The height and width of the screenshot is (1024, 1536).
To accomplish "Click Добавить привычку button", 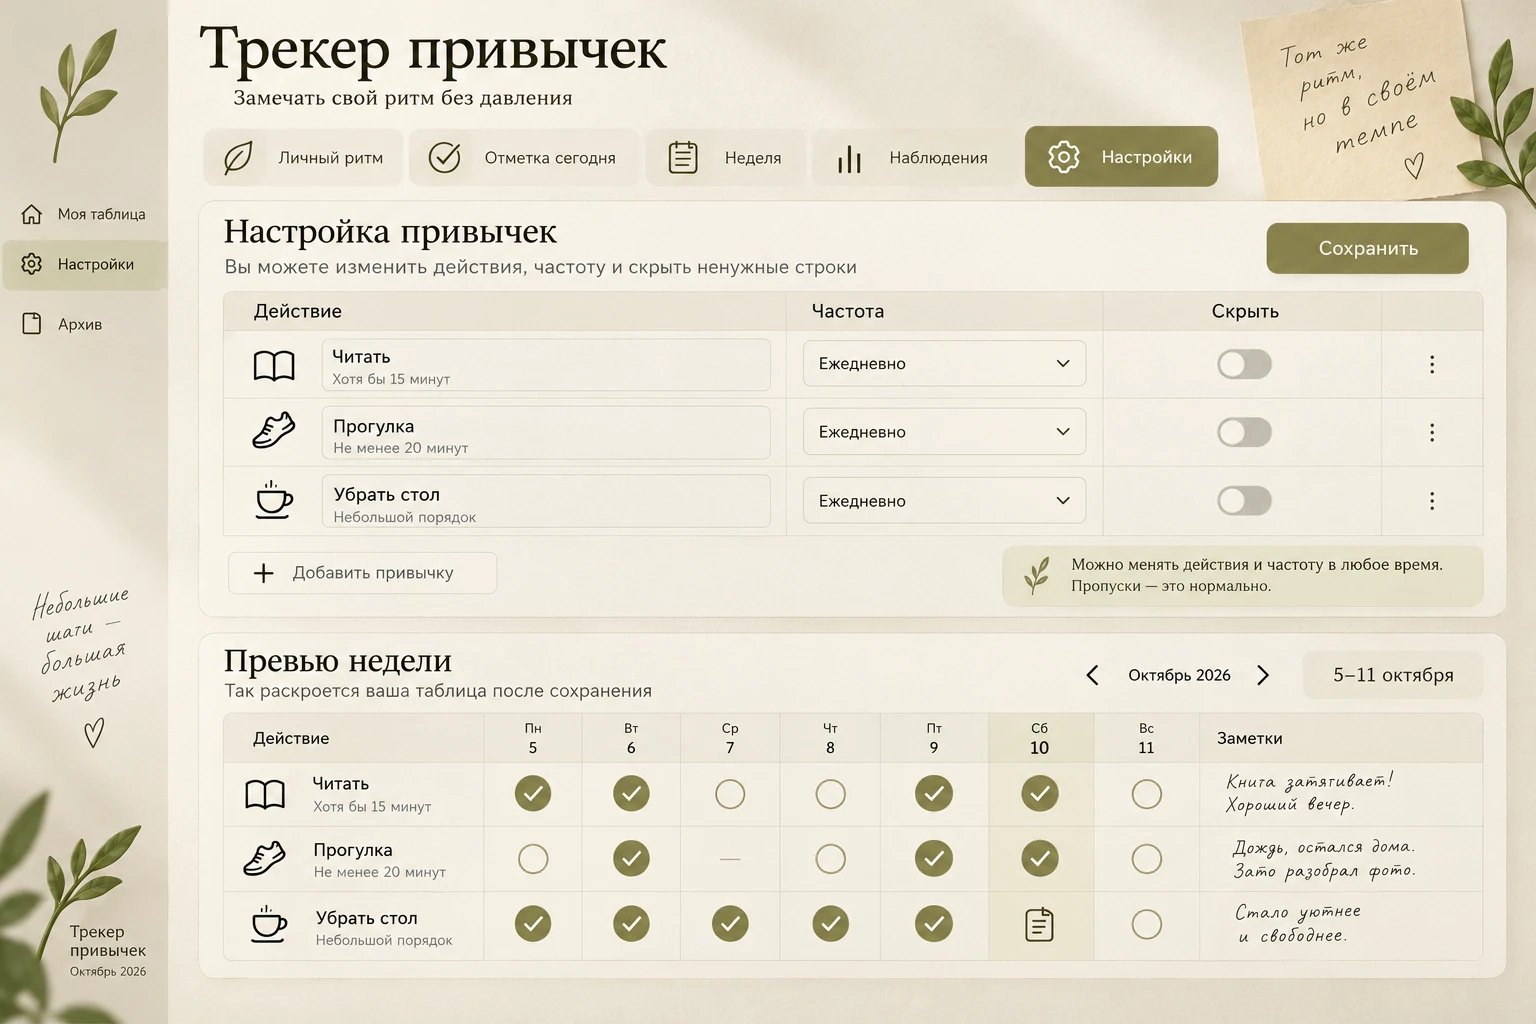I will [362, 573].
